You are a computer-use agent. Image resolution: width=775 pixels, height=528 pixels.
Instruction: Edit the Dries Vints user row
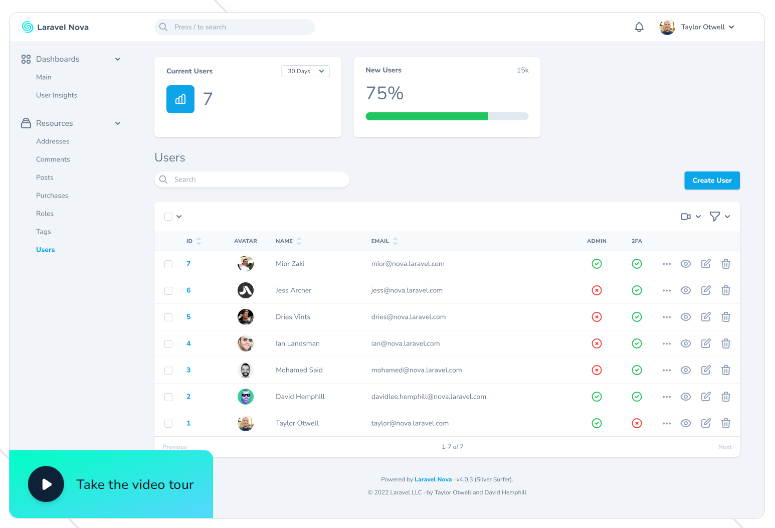pyautogui.click(x=706, y=317)
